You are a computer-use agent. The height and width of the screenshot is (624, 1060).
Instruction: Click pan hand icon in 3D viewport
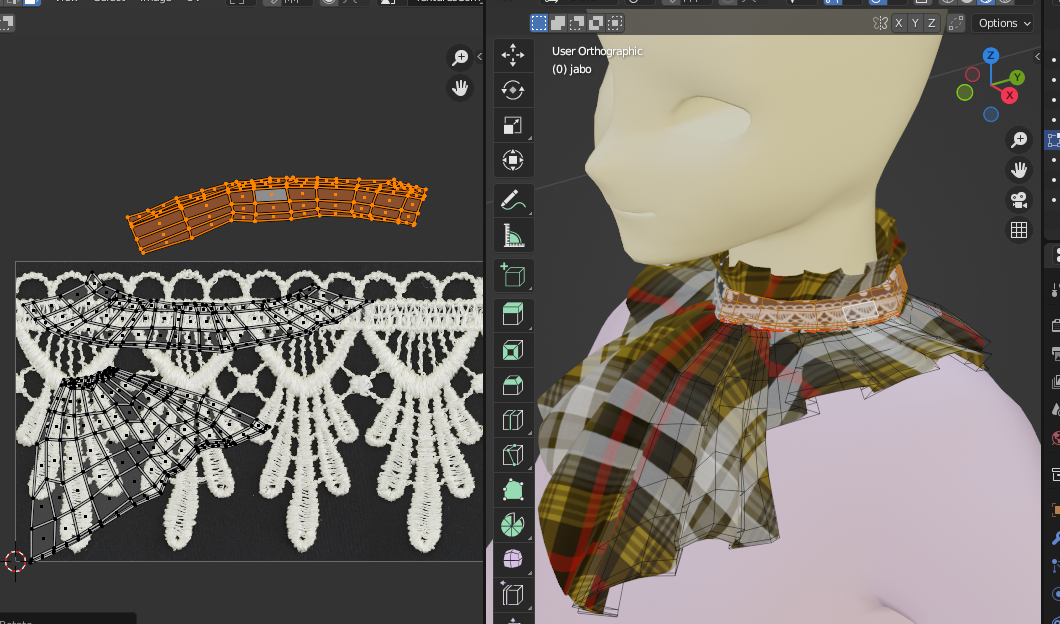1019,170
